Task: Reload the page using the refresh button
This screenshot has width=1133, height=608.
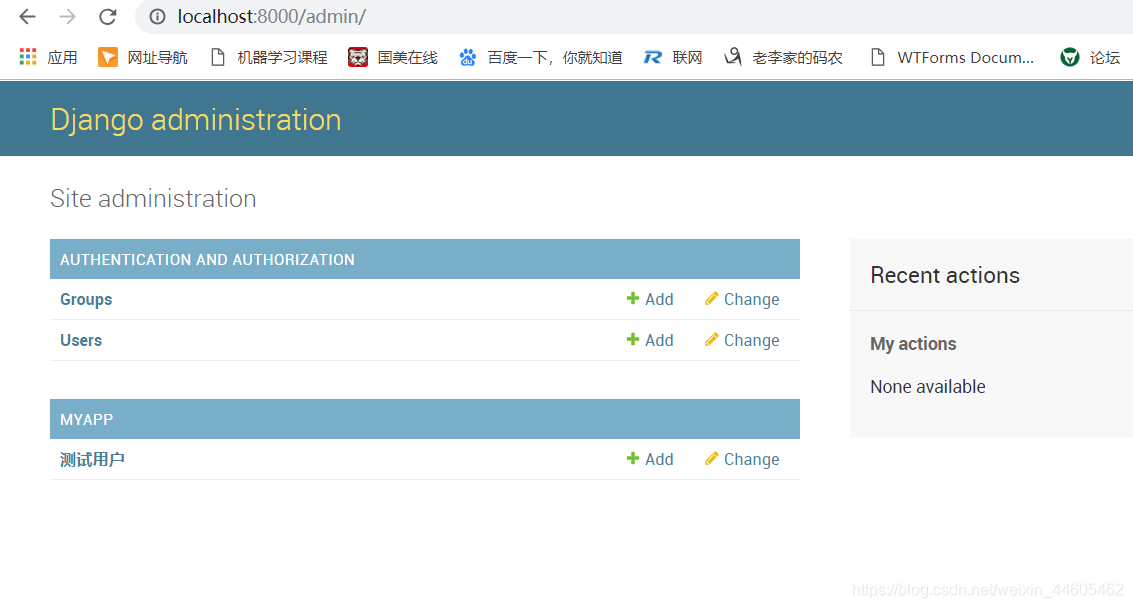Action: 107,17
